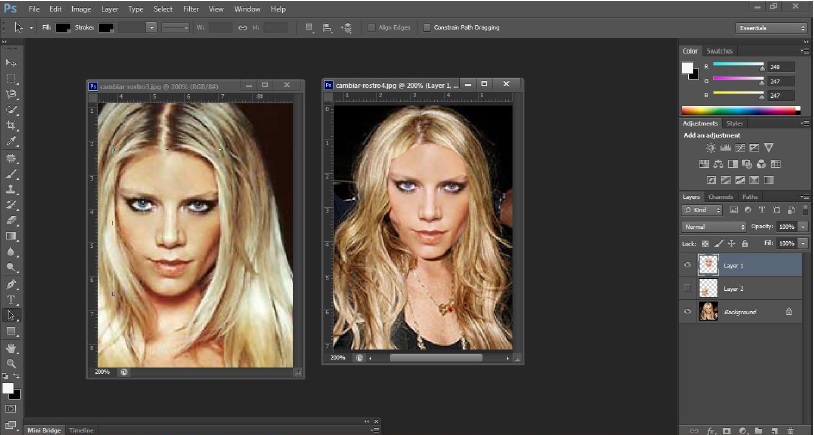
Task: Select the Horizontal Type tool
Action: coord(11,299)
